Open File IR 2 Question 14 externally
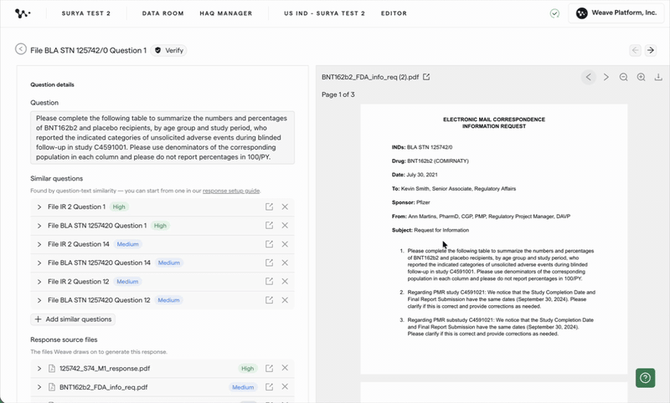 click(269, 244)
